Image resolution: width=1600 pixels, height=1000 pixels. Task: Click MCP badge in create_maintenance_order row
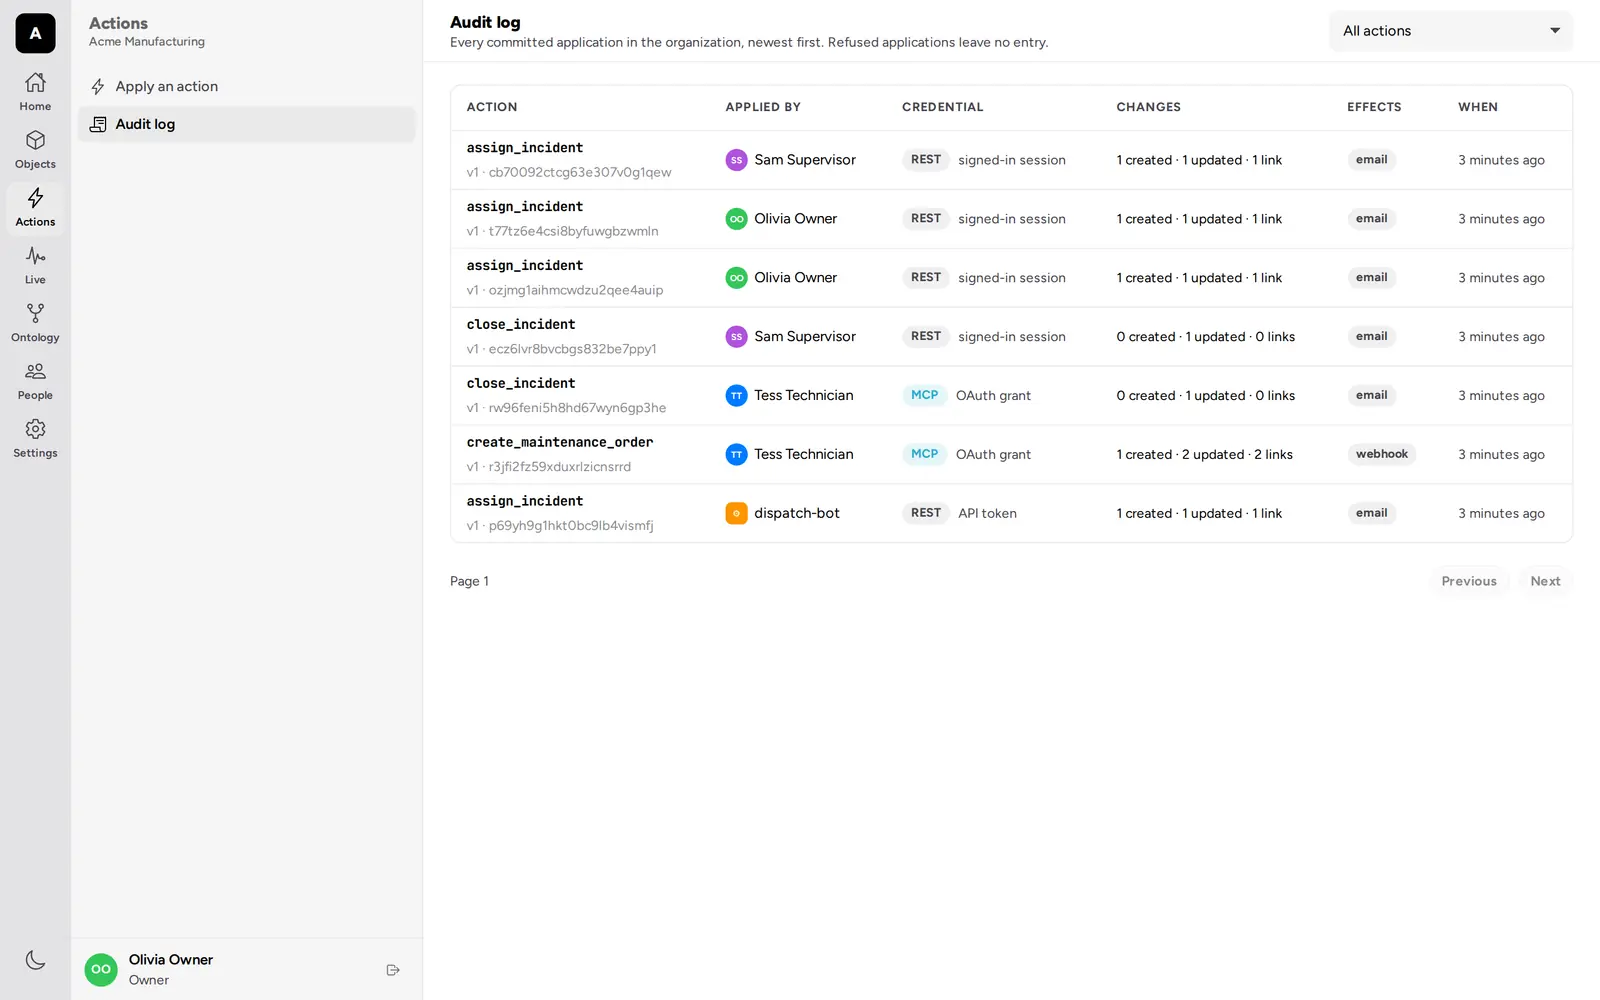[x=924, y=454]
